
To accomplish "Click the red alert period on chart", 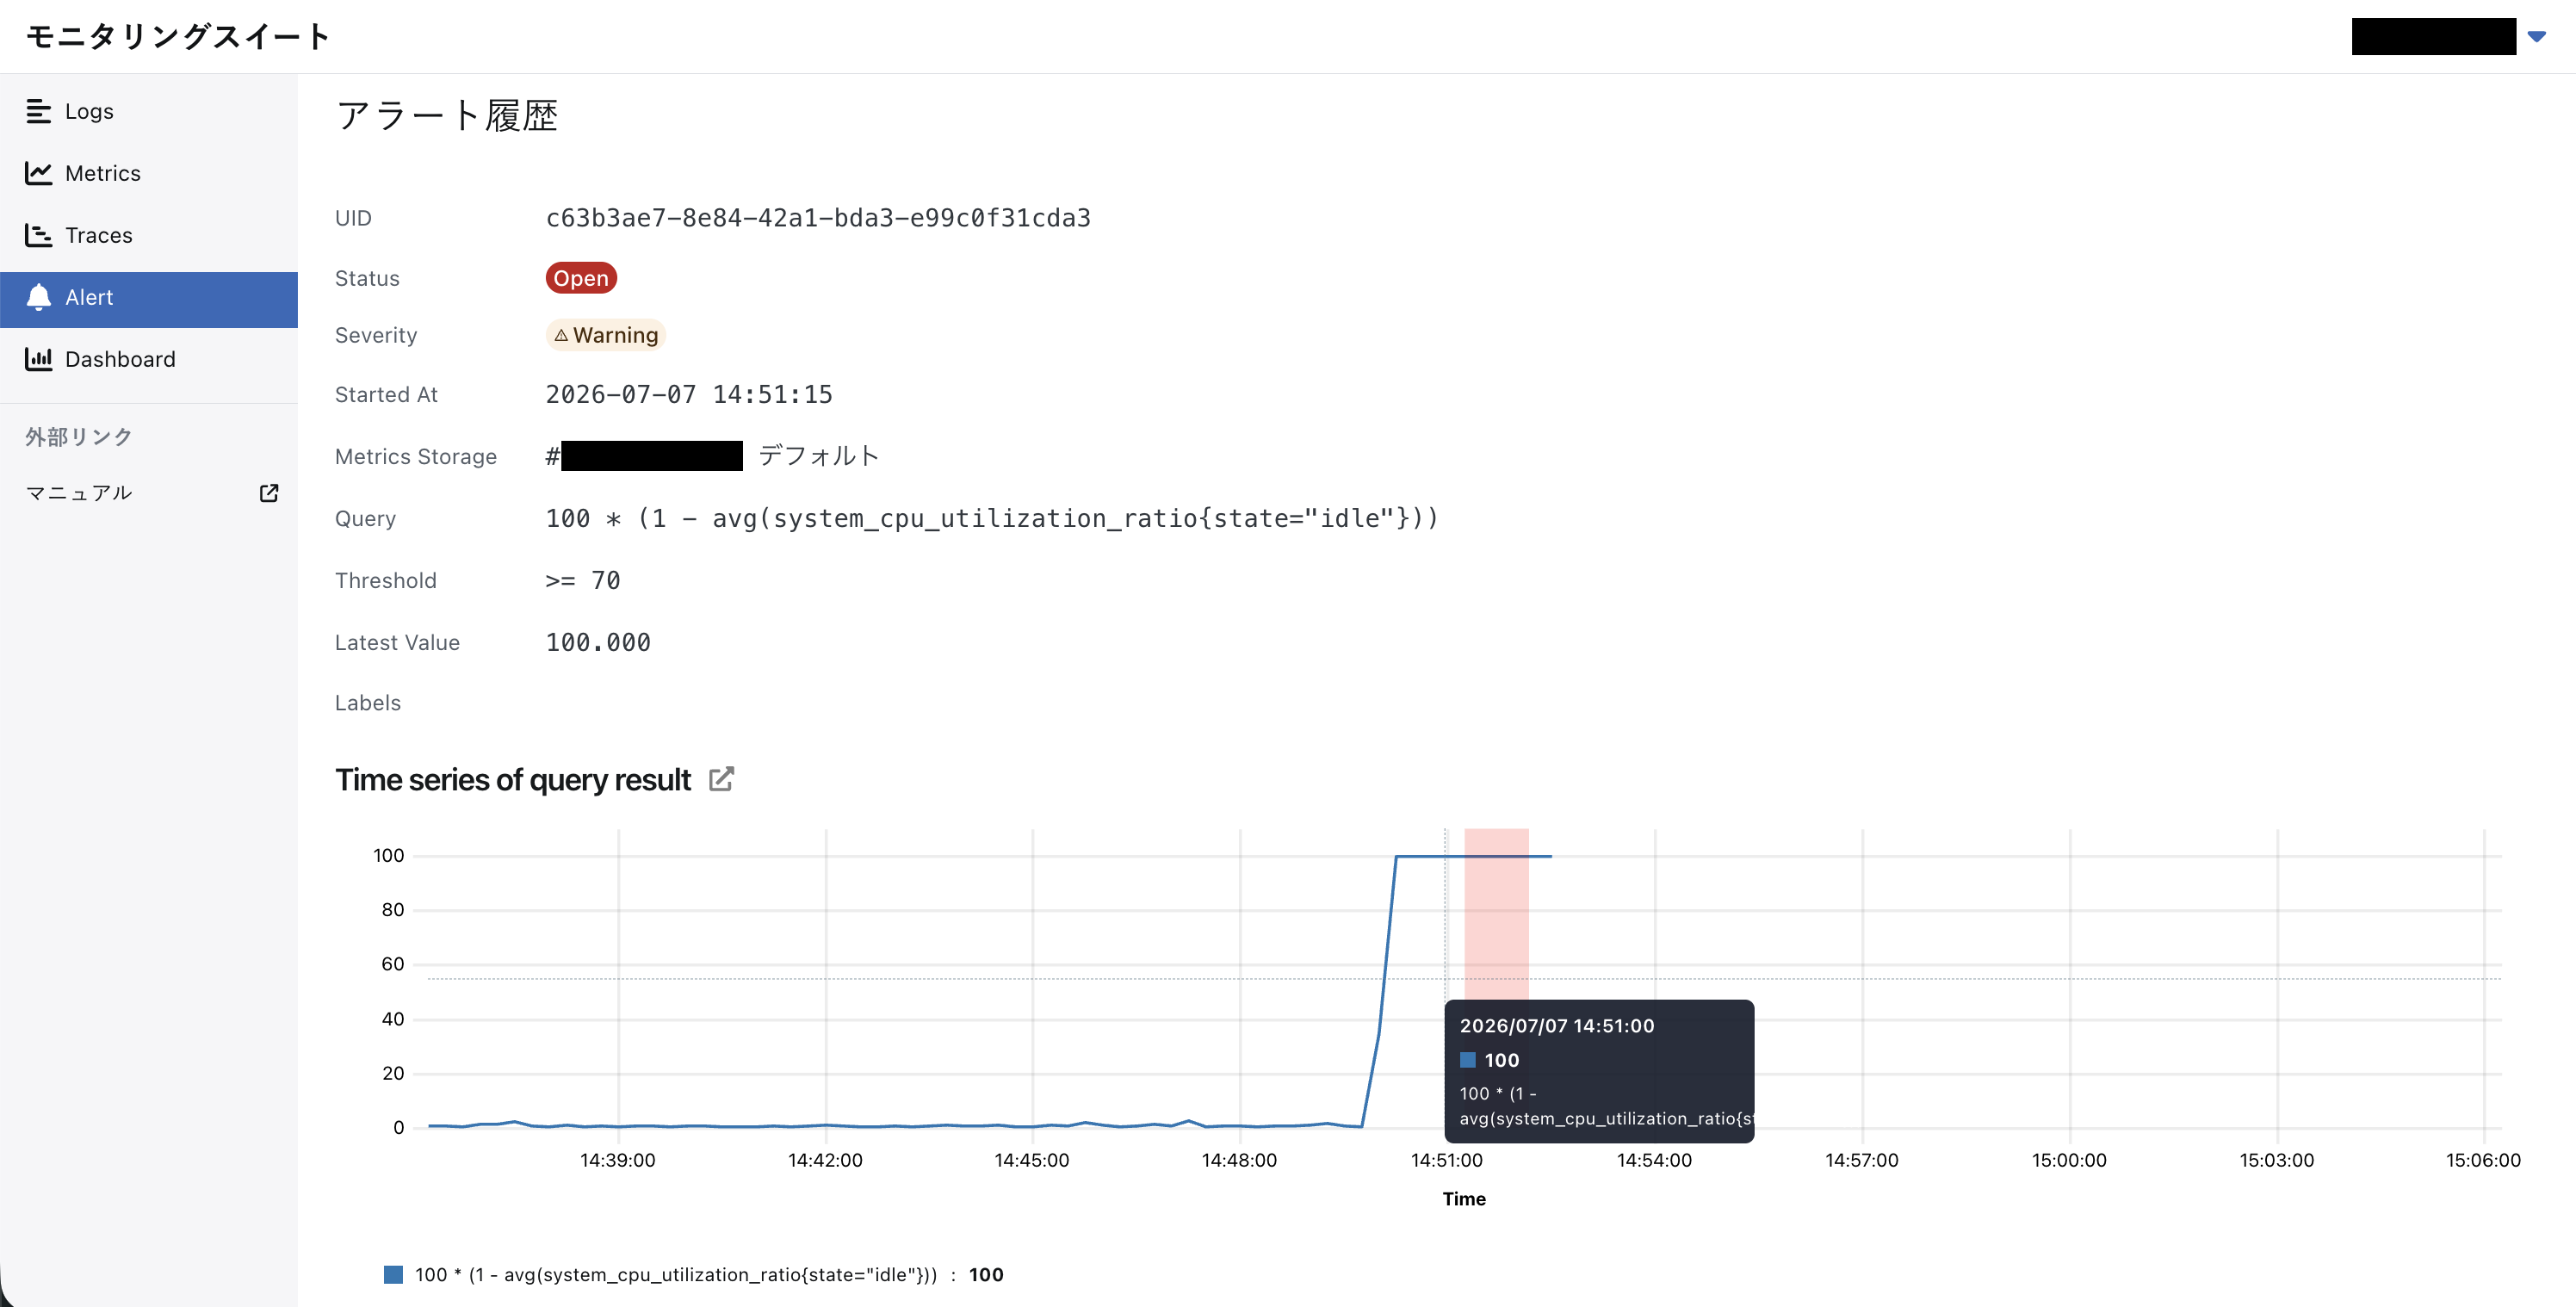I will click(1496, 913).
